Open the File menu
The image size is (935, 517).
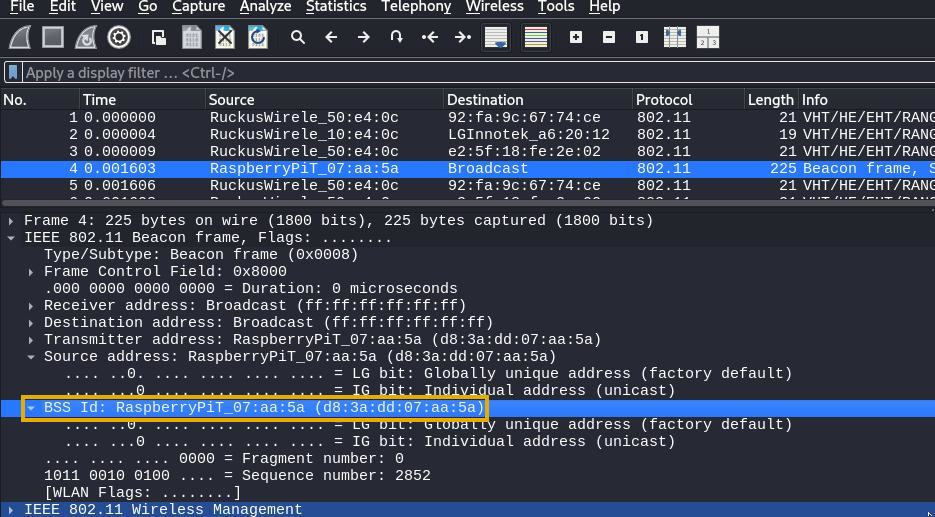22,7
